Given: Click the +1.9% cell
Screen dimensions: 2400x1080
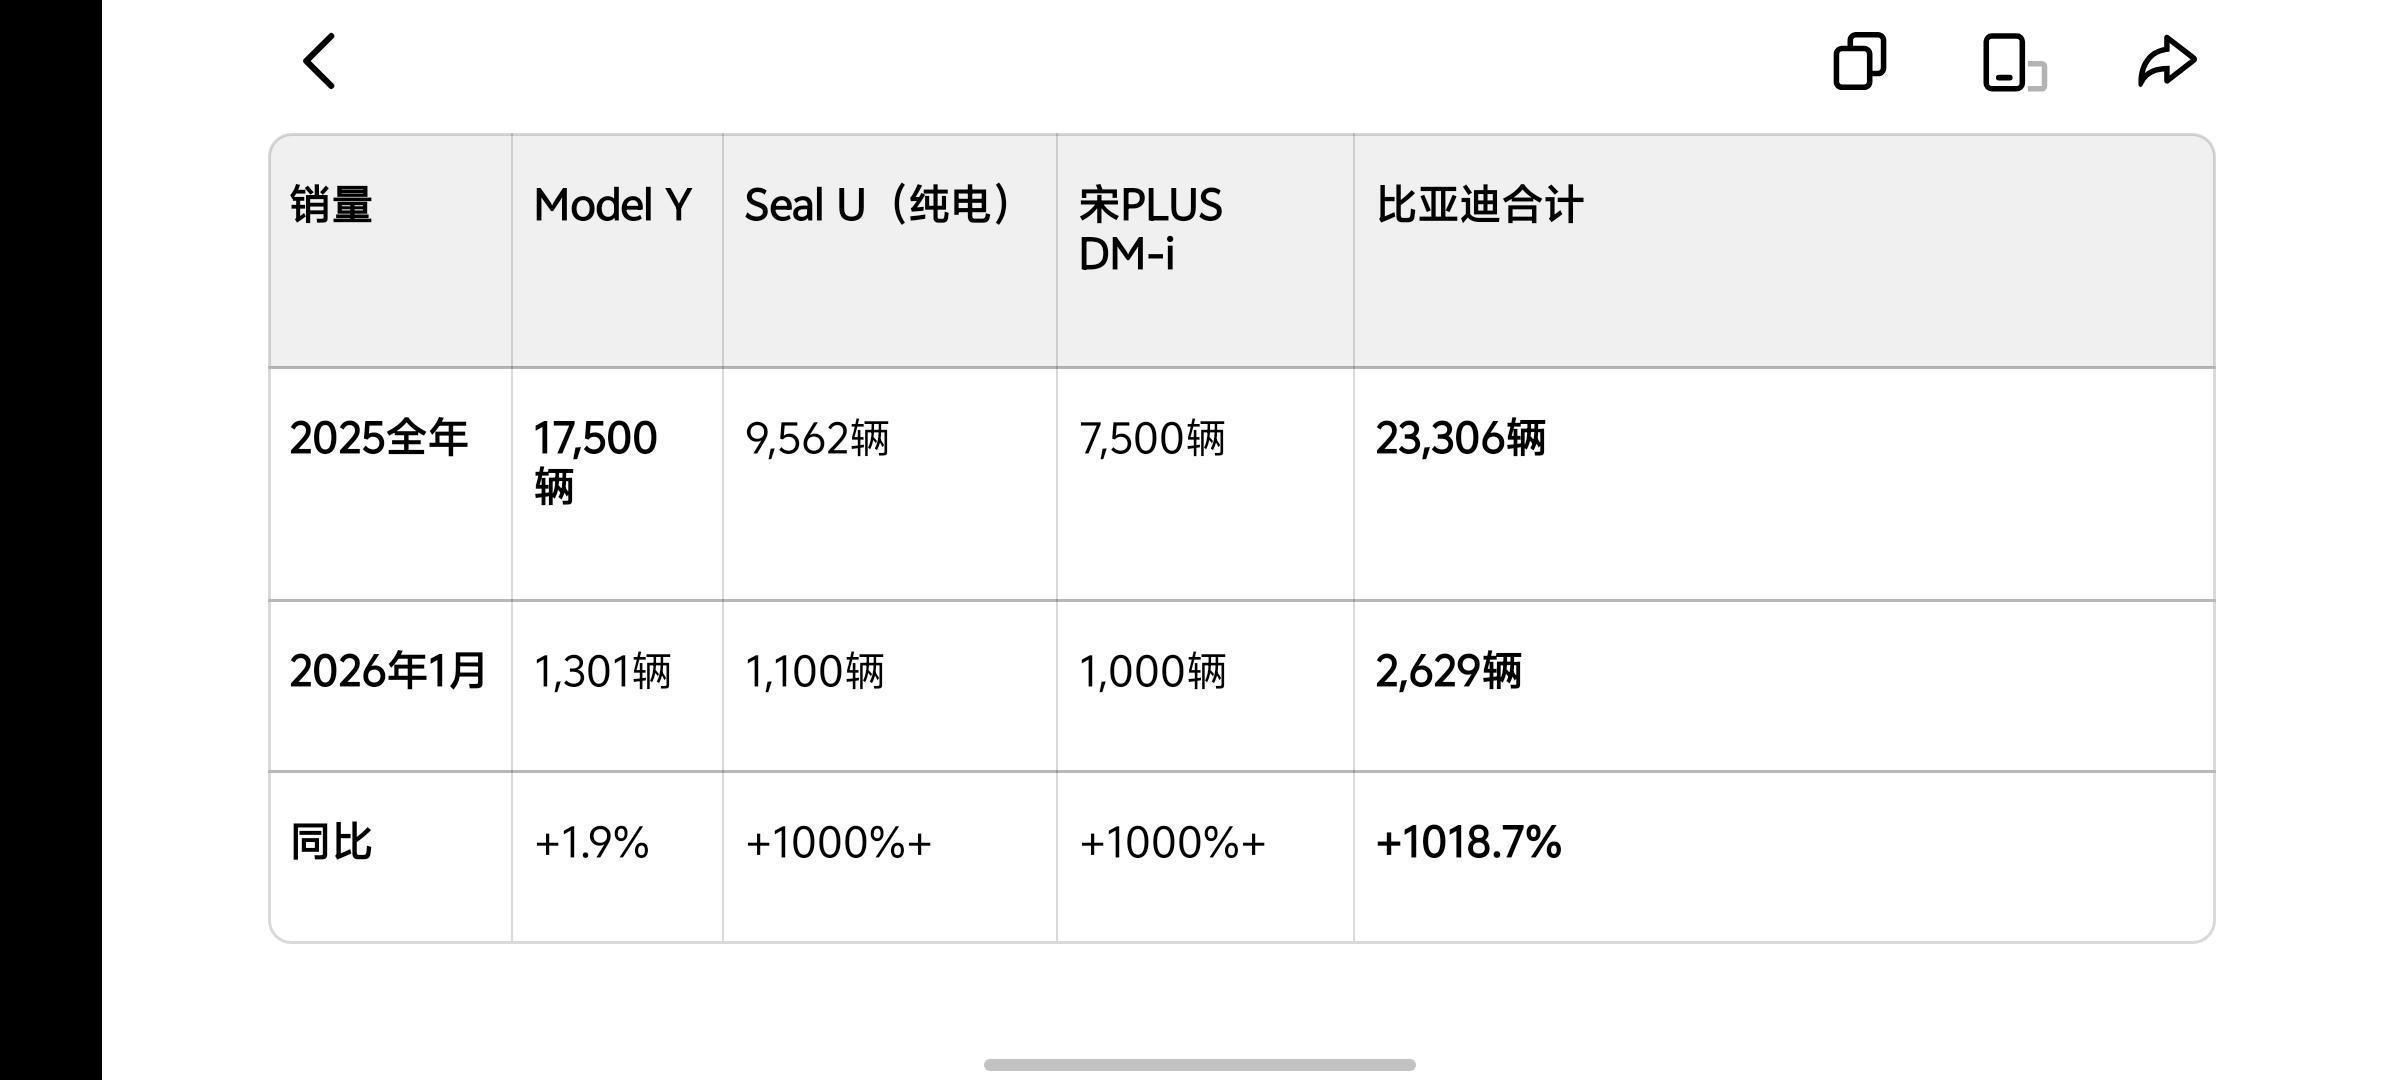Looking at the screenshot, I should pos(591,842).
